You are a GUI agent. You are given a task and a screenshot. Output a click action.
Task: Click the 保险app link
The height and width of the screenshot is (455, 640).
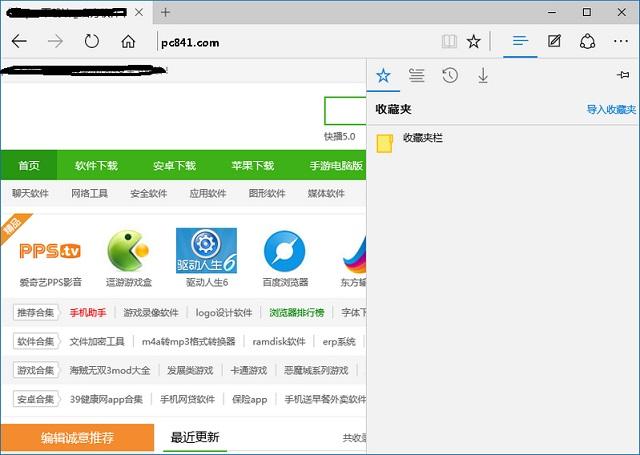pos(249,400)
